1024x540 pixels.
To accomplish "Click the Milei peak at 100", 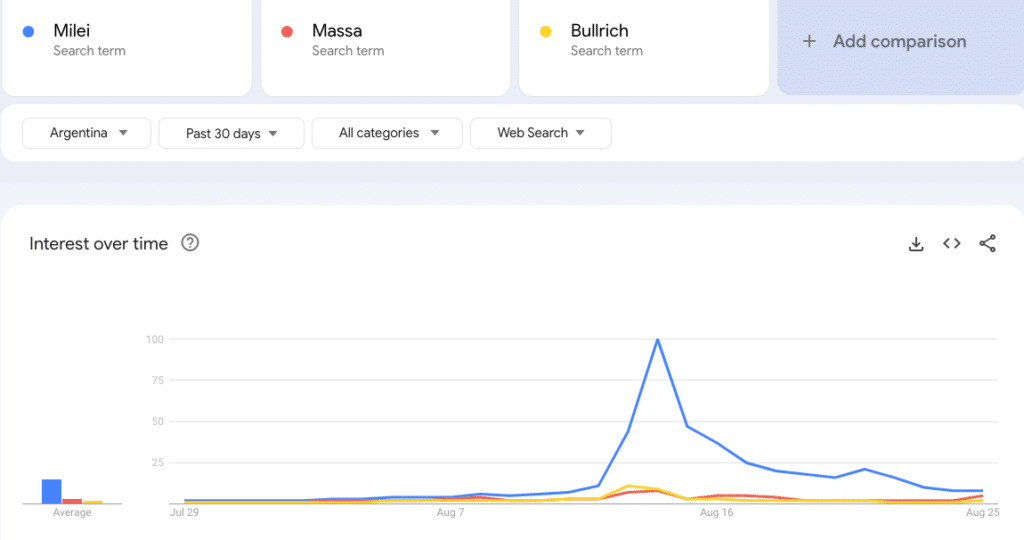I will 657,339.
